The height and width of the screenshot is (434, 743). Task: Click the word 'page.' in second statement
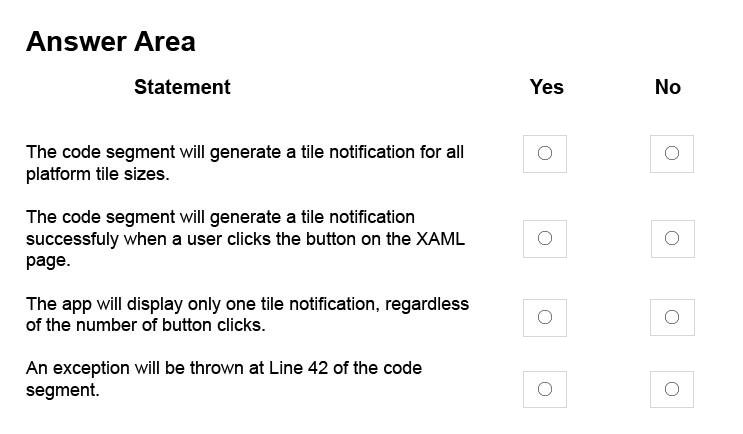click(x=48, y=261)
